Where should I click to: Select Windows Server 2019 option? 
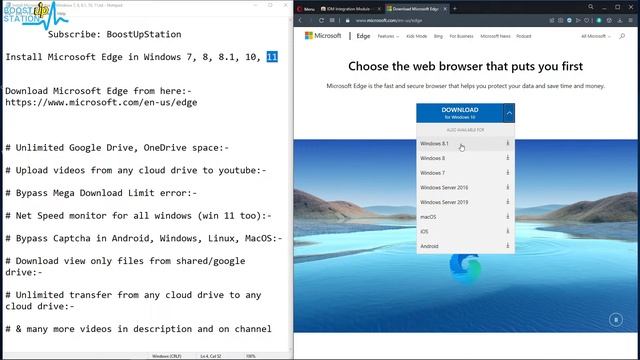[465, 202]
